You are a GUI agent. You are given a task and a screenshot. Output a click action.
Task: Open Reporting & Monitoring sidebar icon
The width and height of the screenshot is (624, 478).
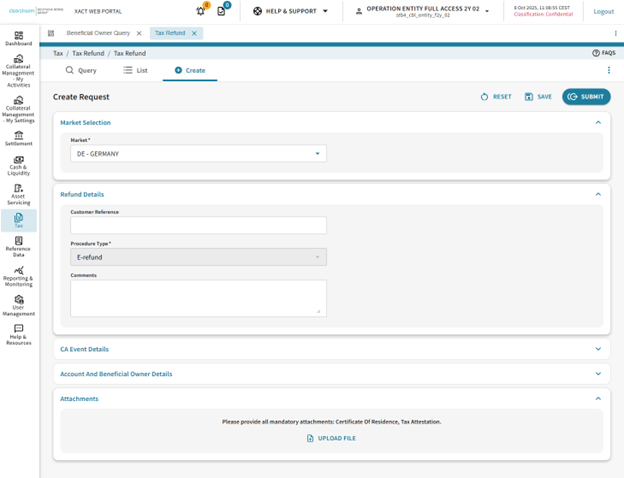point(18,275)
